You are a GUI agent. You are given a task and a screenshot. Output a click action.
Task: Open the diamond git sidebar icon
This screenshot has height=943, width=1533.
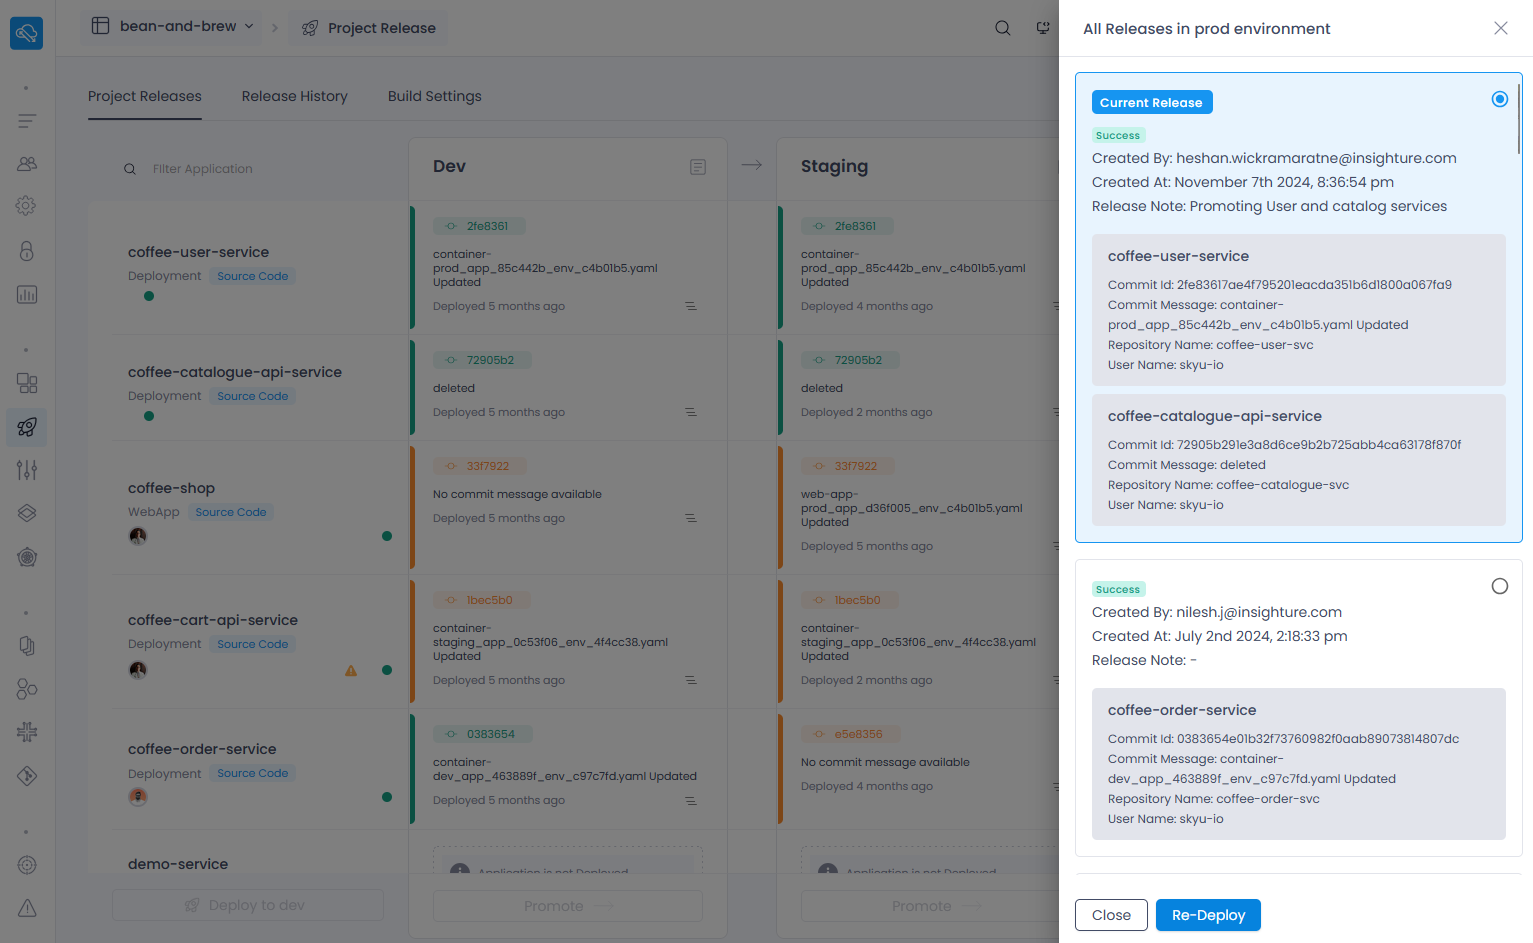click(x=27, y=776)
